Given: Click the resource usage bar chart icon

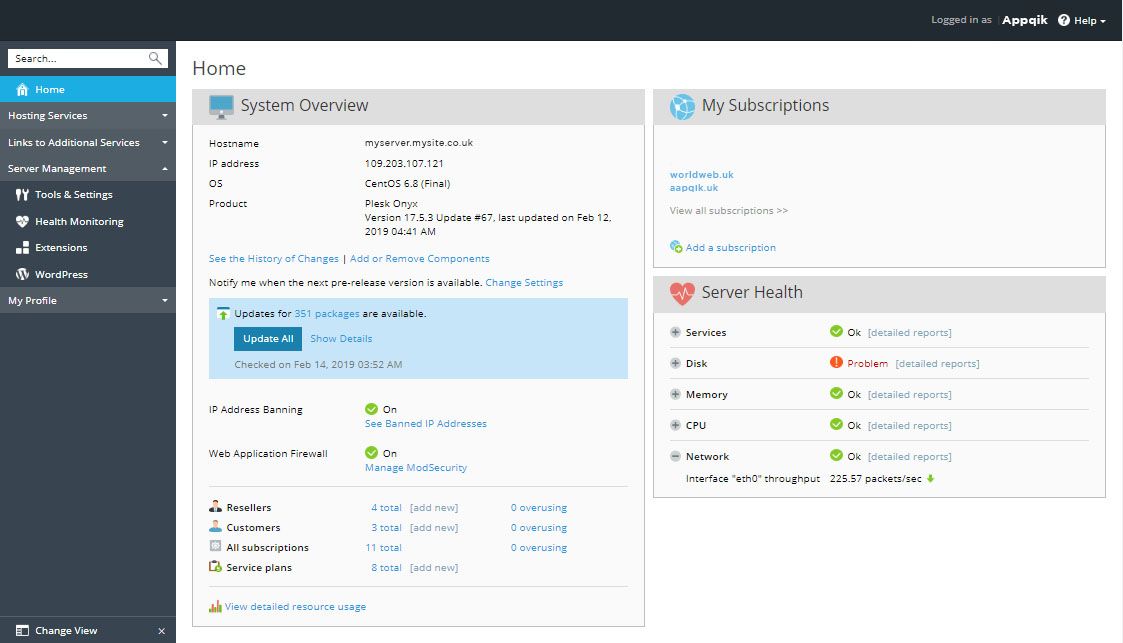Looking at the screenshot, I should pos(215,606).
